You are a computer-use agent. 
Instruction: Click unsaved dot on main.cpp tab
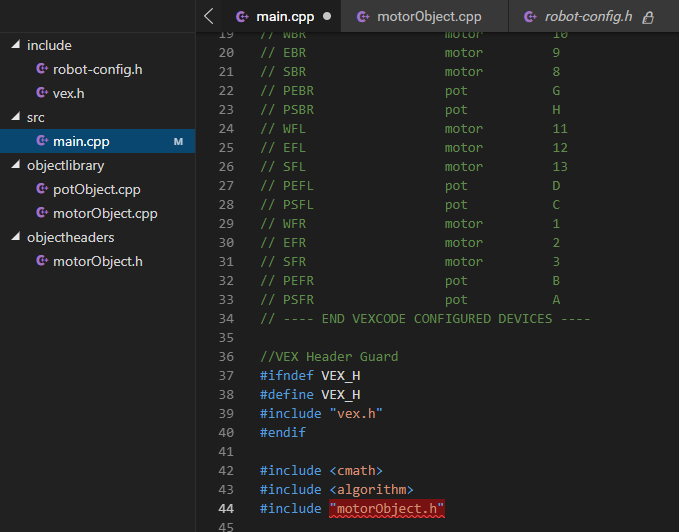pos(327,16)
